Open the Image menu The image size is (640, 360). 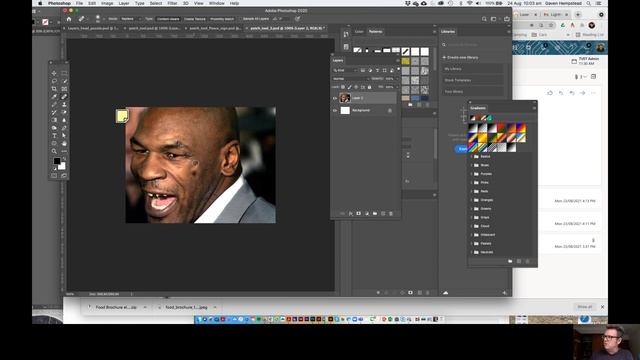[107, 3]
